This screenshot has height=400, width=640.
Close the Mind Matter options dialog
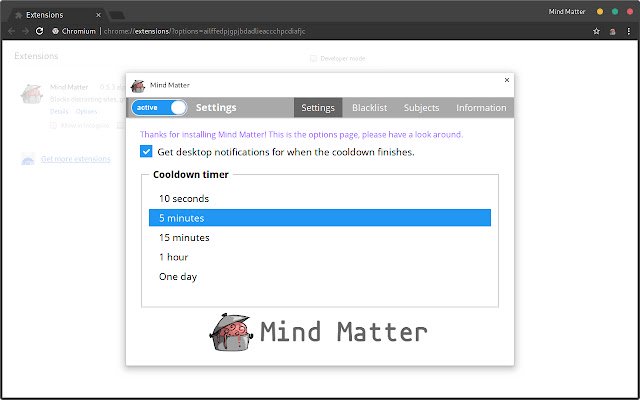coord(507,80)
